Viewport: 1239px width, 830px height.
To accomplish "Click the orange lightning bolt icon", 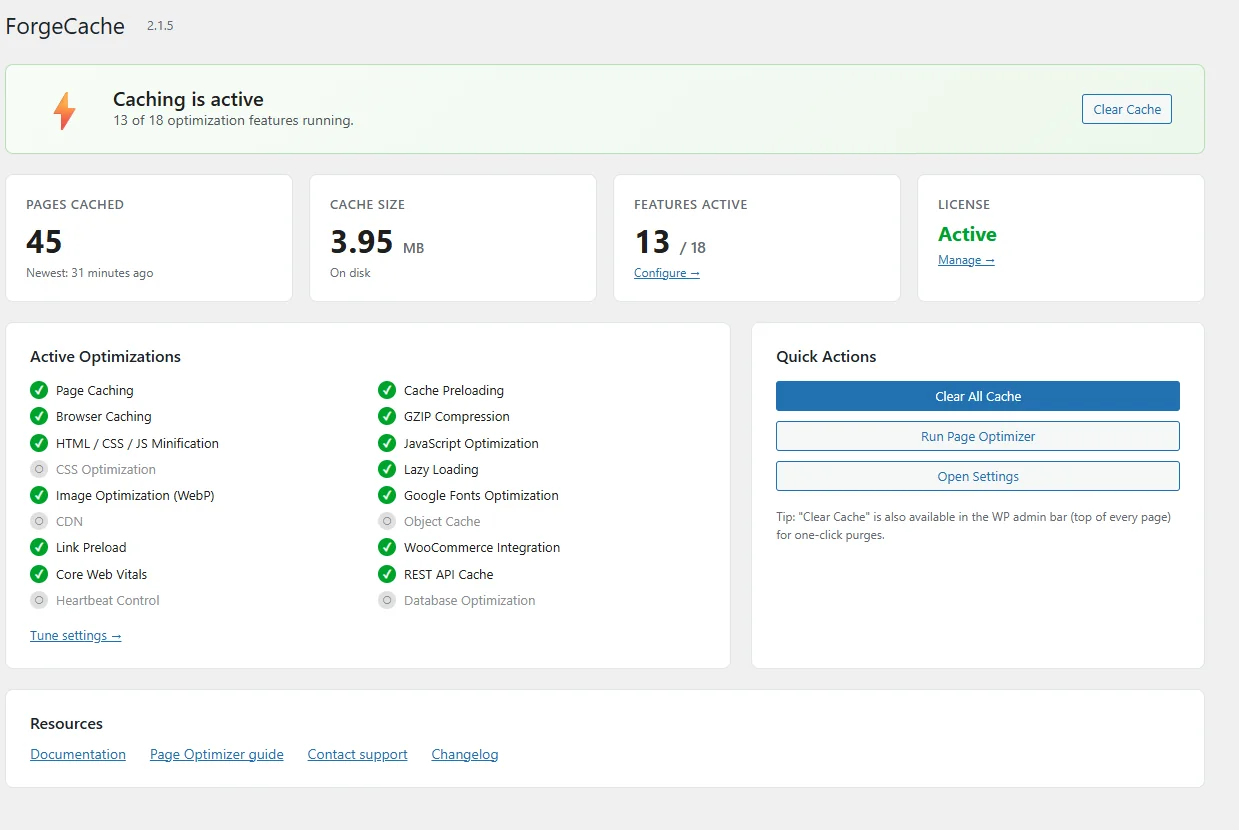I will coord(64,110).
